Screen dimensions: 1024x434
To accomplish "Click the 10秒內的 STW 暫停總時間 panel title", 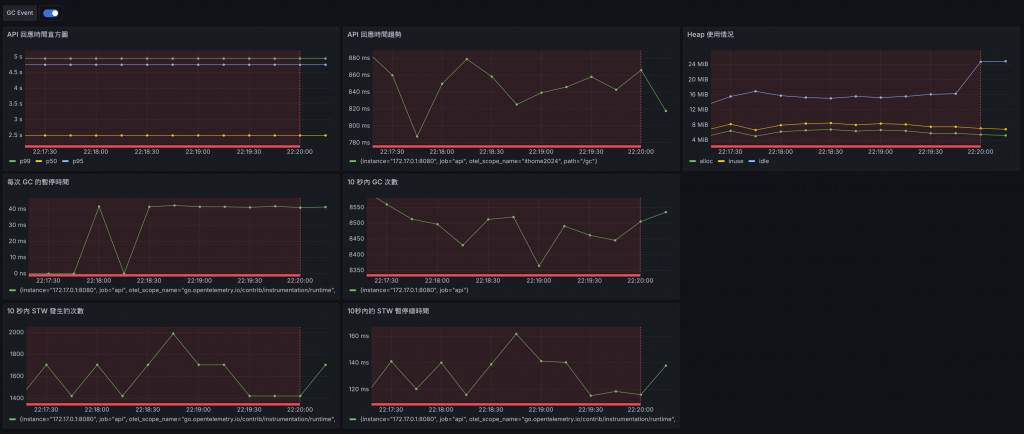I will click(x=392, y=312).
